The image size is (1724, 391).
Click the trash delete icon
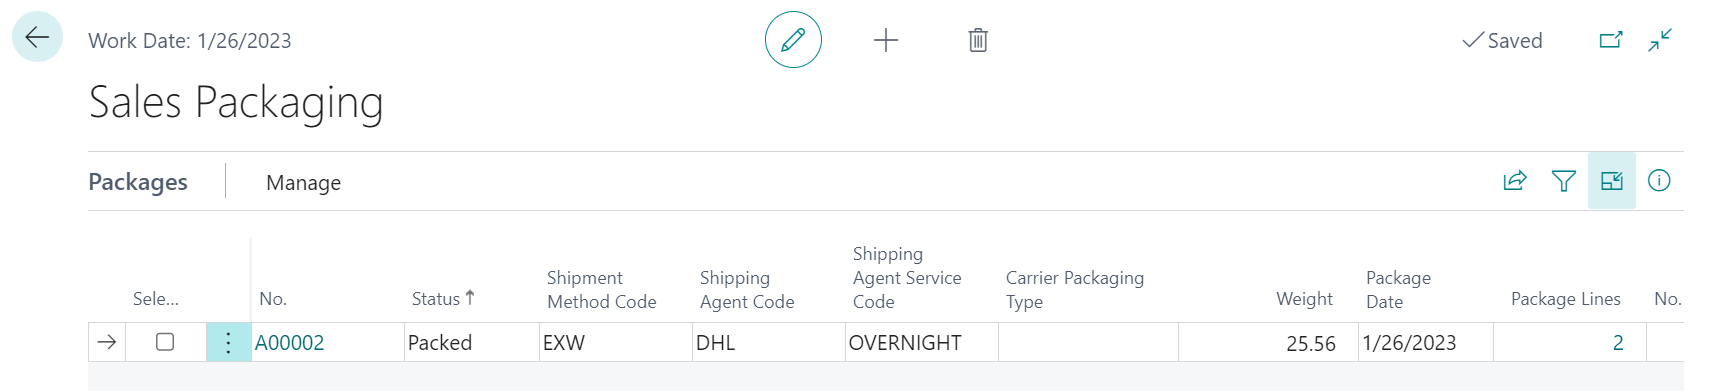pyautogui.click(x=978, y=40)
